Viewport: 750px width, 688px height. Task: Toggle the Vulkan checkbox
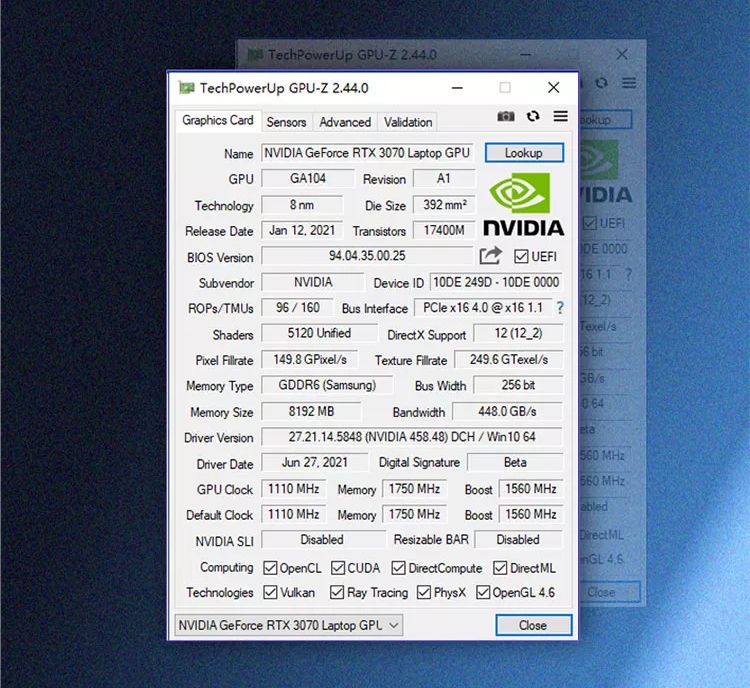click(270, 592)
